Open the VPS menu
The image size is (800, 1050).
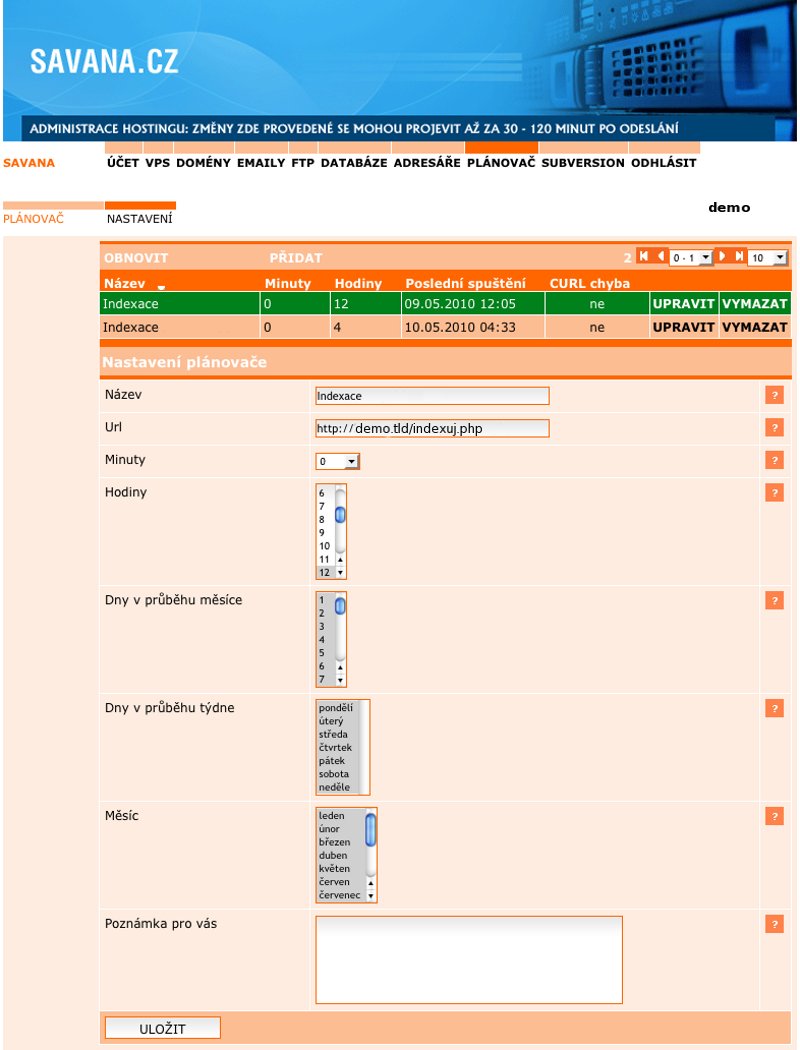click(158, 163)
